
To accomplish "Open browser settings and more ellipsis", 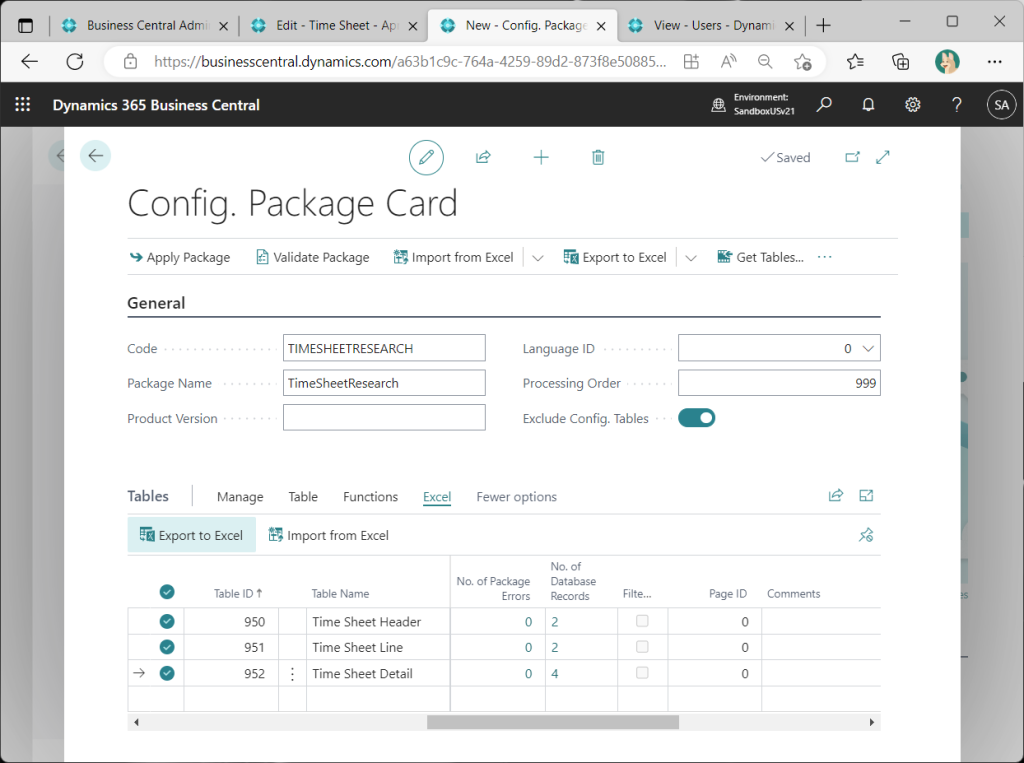I will point(995,62).
